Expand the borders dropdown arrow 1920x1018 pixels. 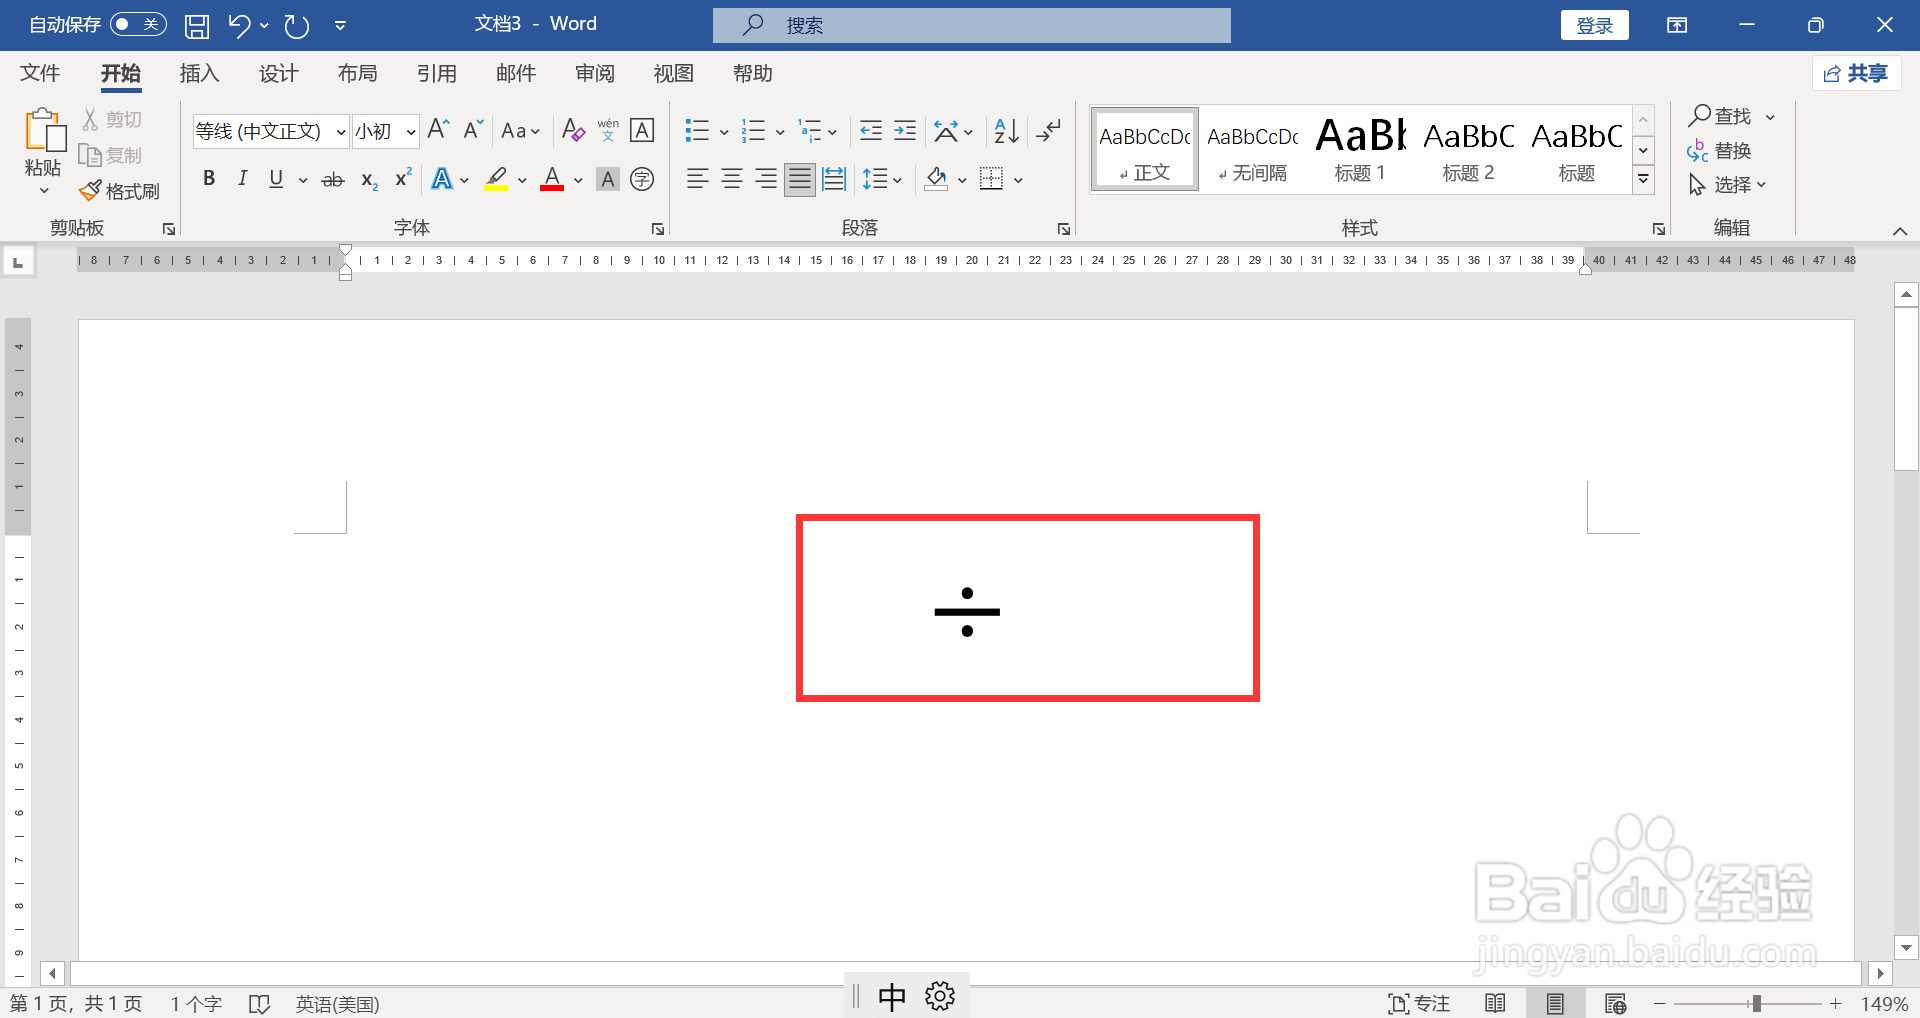1018,181
